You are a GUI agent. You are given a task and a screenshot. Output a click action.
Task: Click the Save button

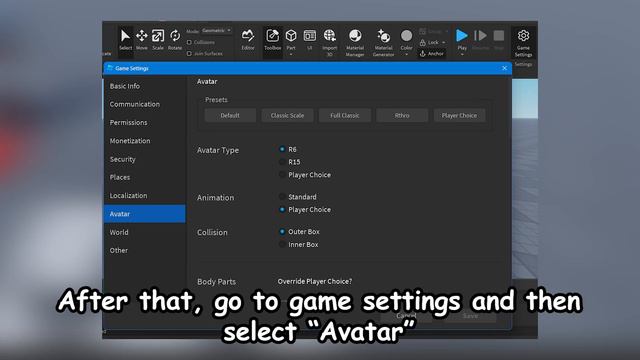[470, 316]
